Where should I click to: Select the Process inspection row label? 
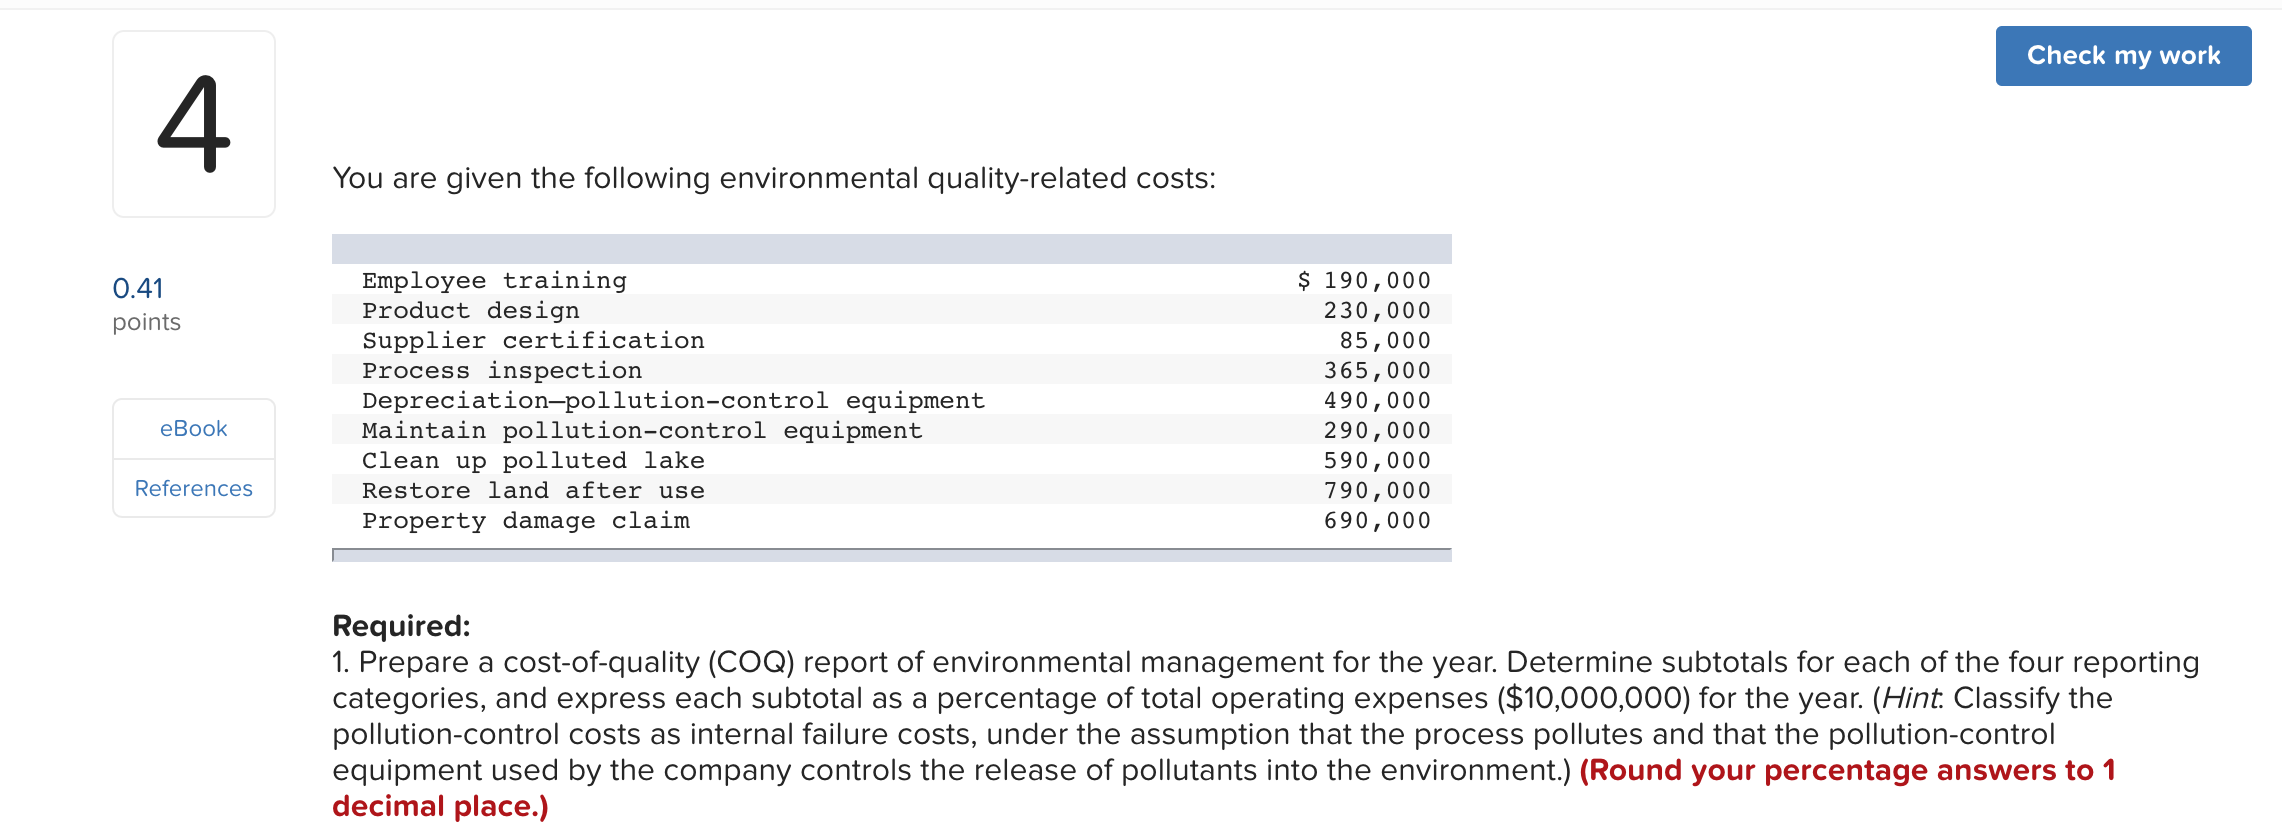click(x=502, y=371)
